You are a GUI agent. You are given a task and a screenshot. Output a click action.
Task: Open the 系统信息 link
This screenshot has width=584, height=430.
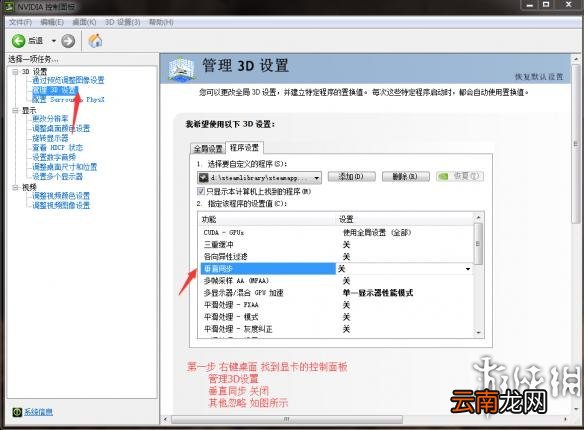point(38,412)
